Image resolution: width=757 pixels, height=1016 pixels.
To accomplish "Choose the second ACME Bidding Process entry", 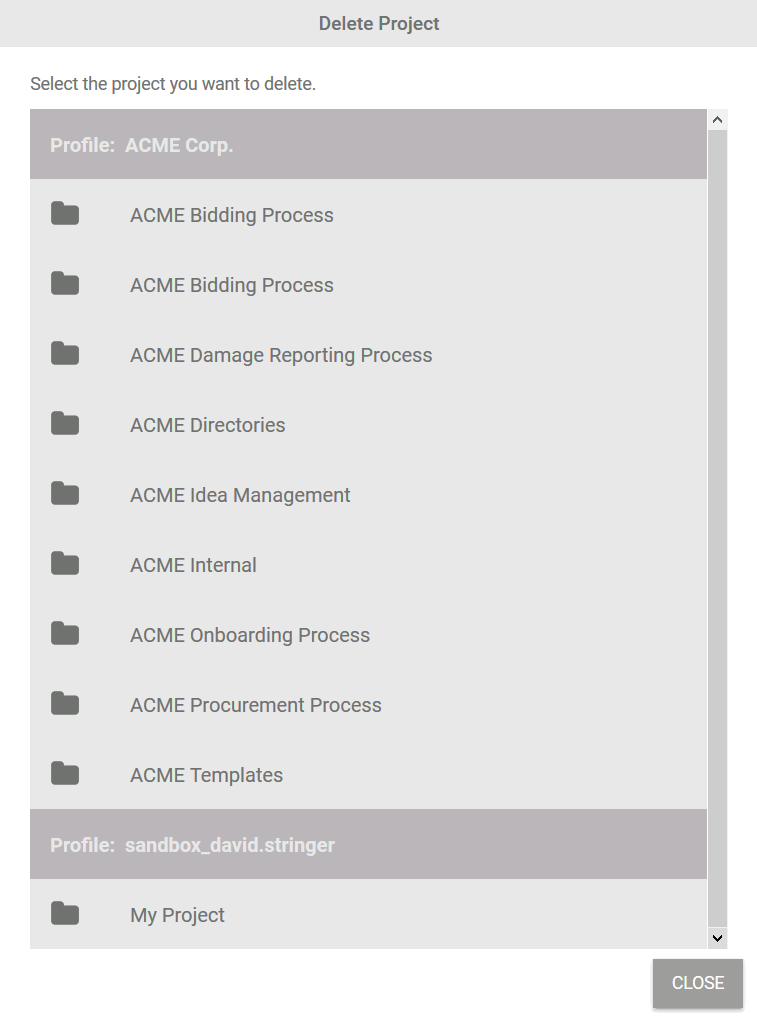I will click(x=232, y=285).
